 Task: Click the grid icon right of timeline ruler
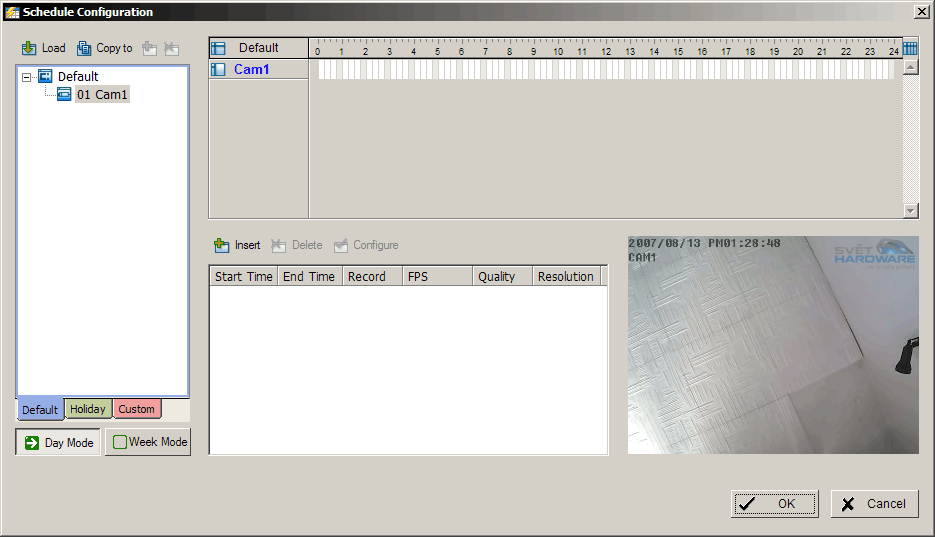click(910, 48)
